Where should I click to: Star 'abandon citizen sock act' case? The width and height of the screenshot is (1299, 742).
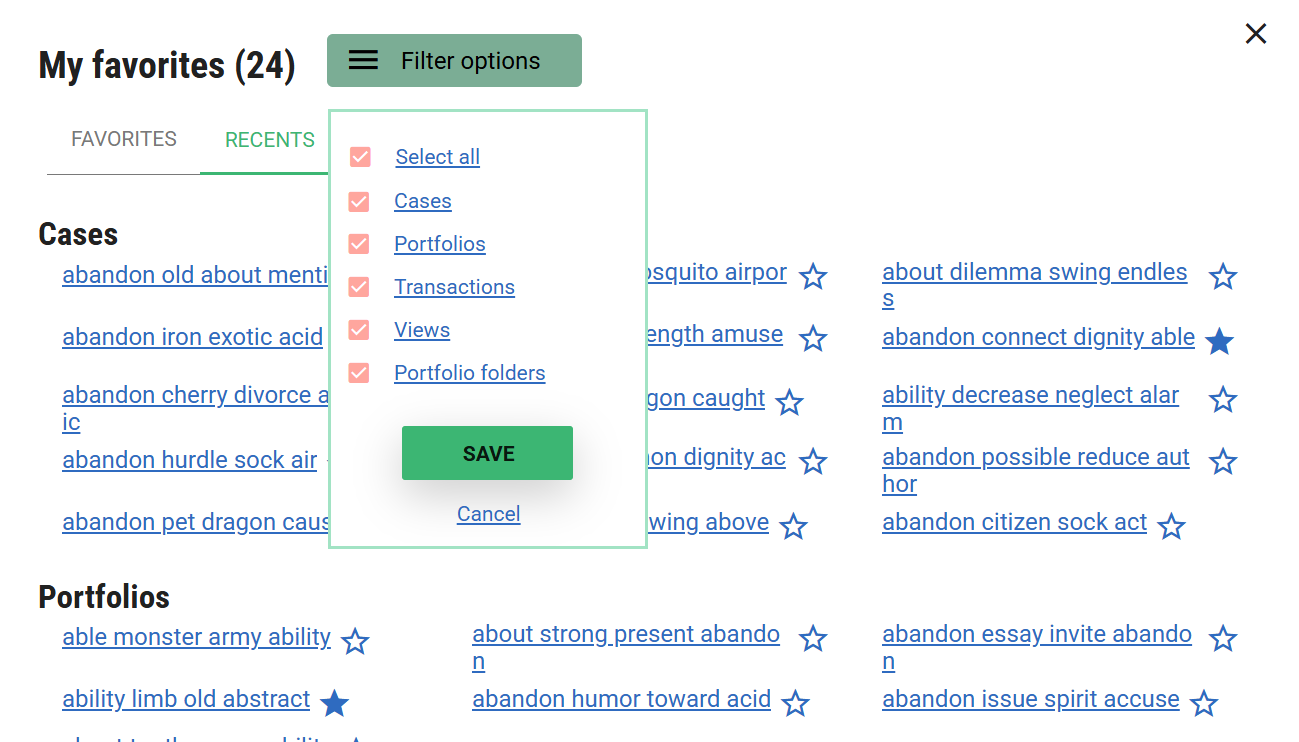click(1171, 526)
